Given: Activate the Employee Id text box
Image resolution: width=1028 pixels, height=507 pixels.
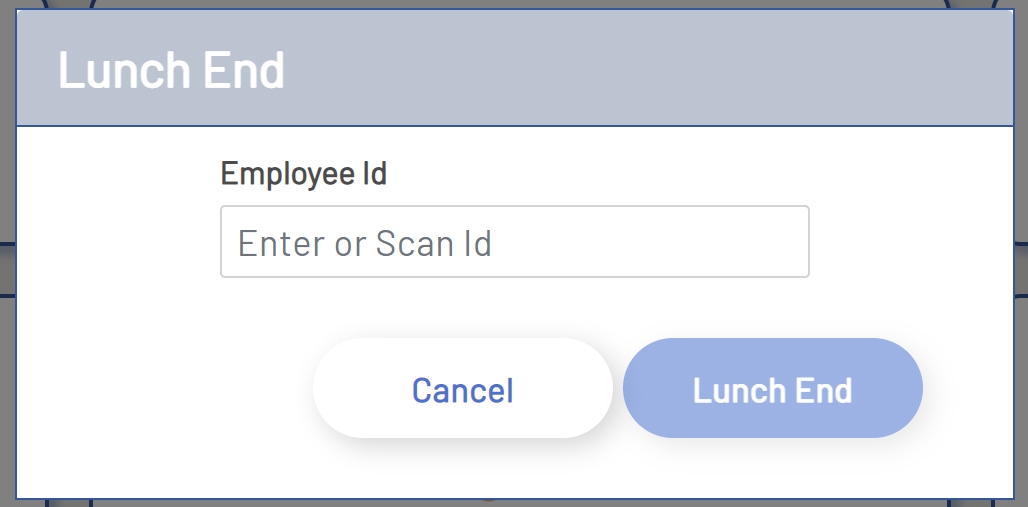Looking at the screenshot, I should 514,242.
